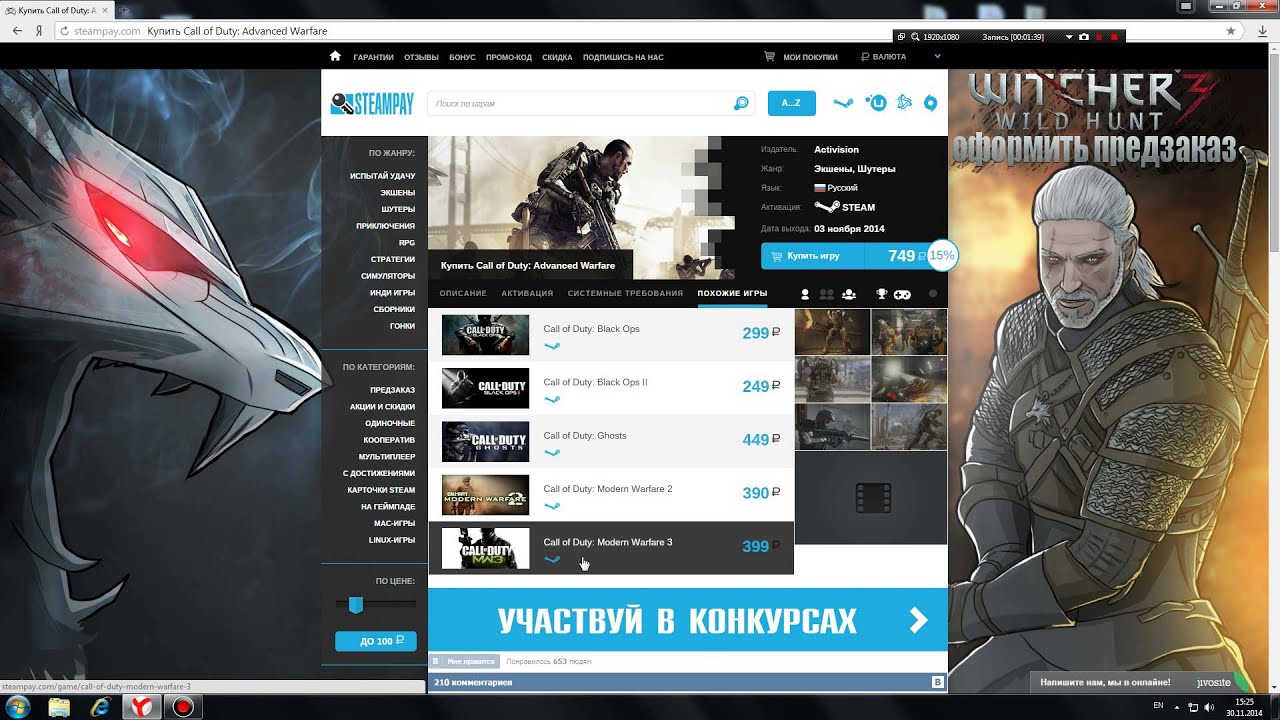Click the Steampay logo
This screenshot has height=720, width=1280.
[372, 103]
